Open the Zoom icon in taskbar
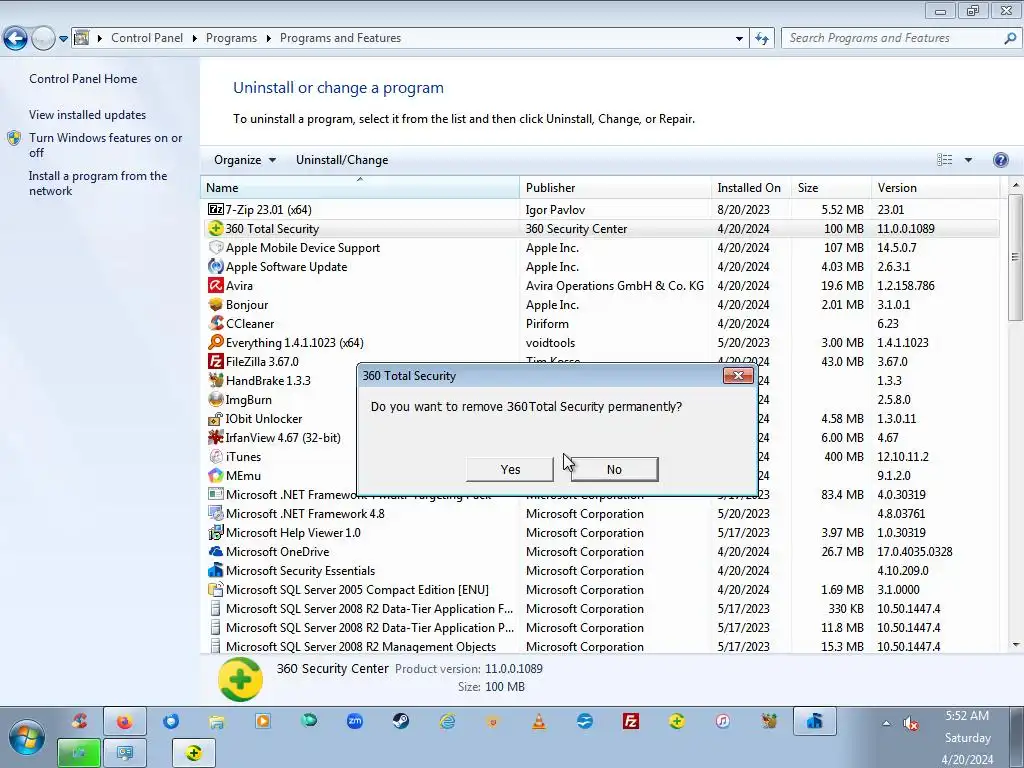 [355, 721]
